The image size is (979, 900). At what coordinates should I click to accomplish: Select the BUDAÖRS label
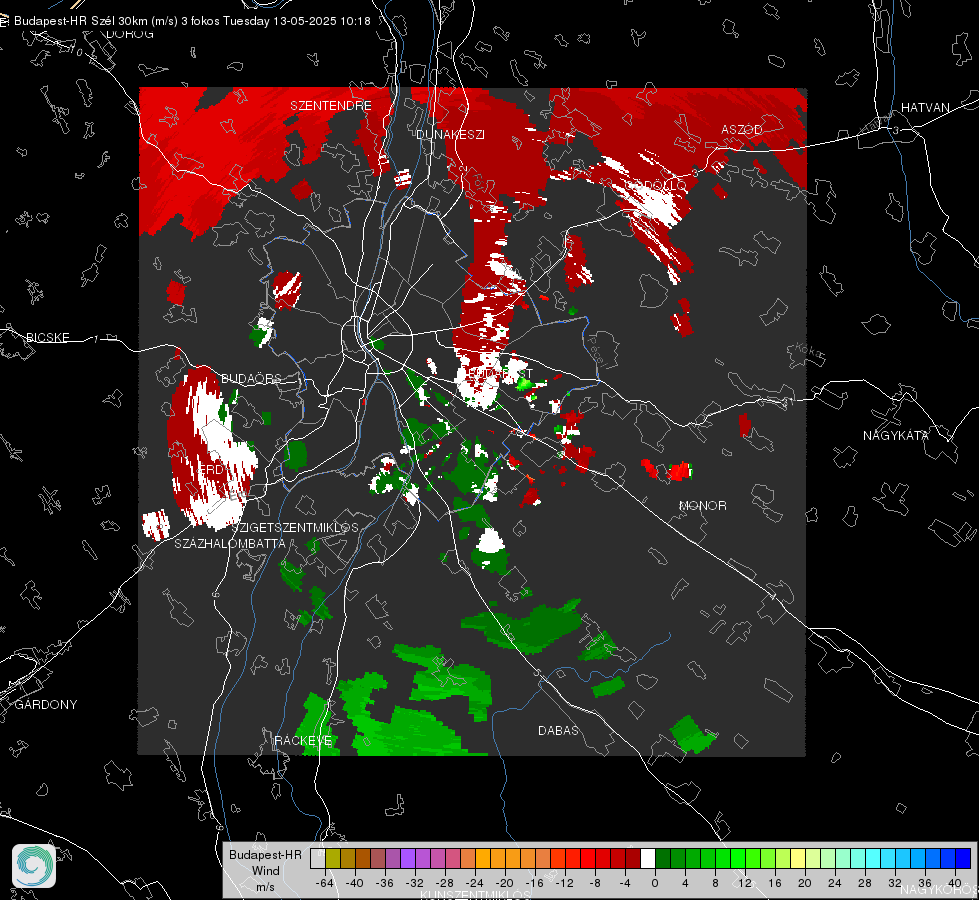[251, 378]
